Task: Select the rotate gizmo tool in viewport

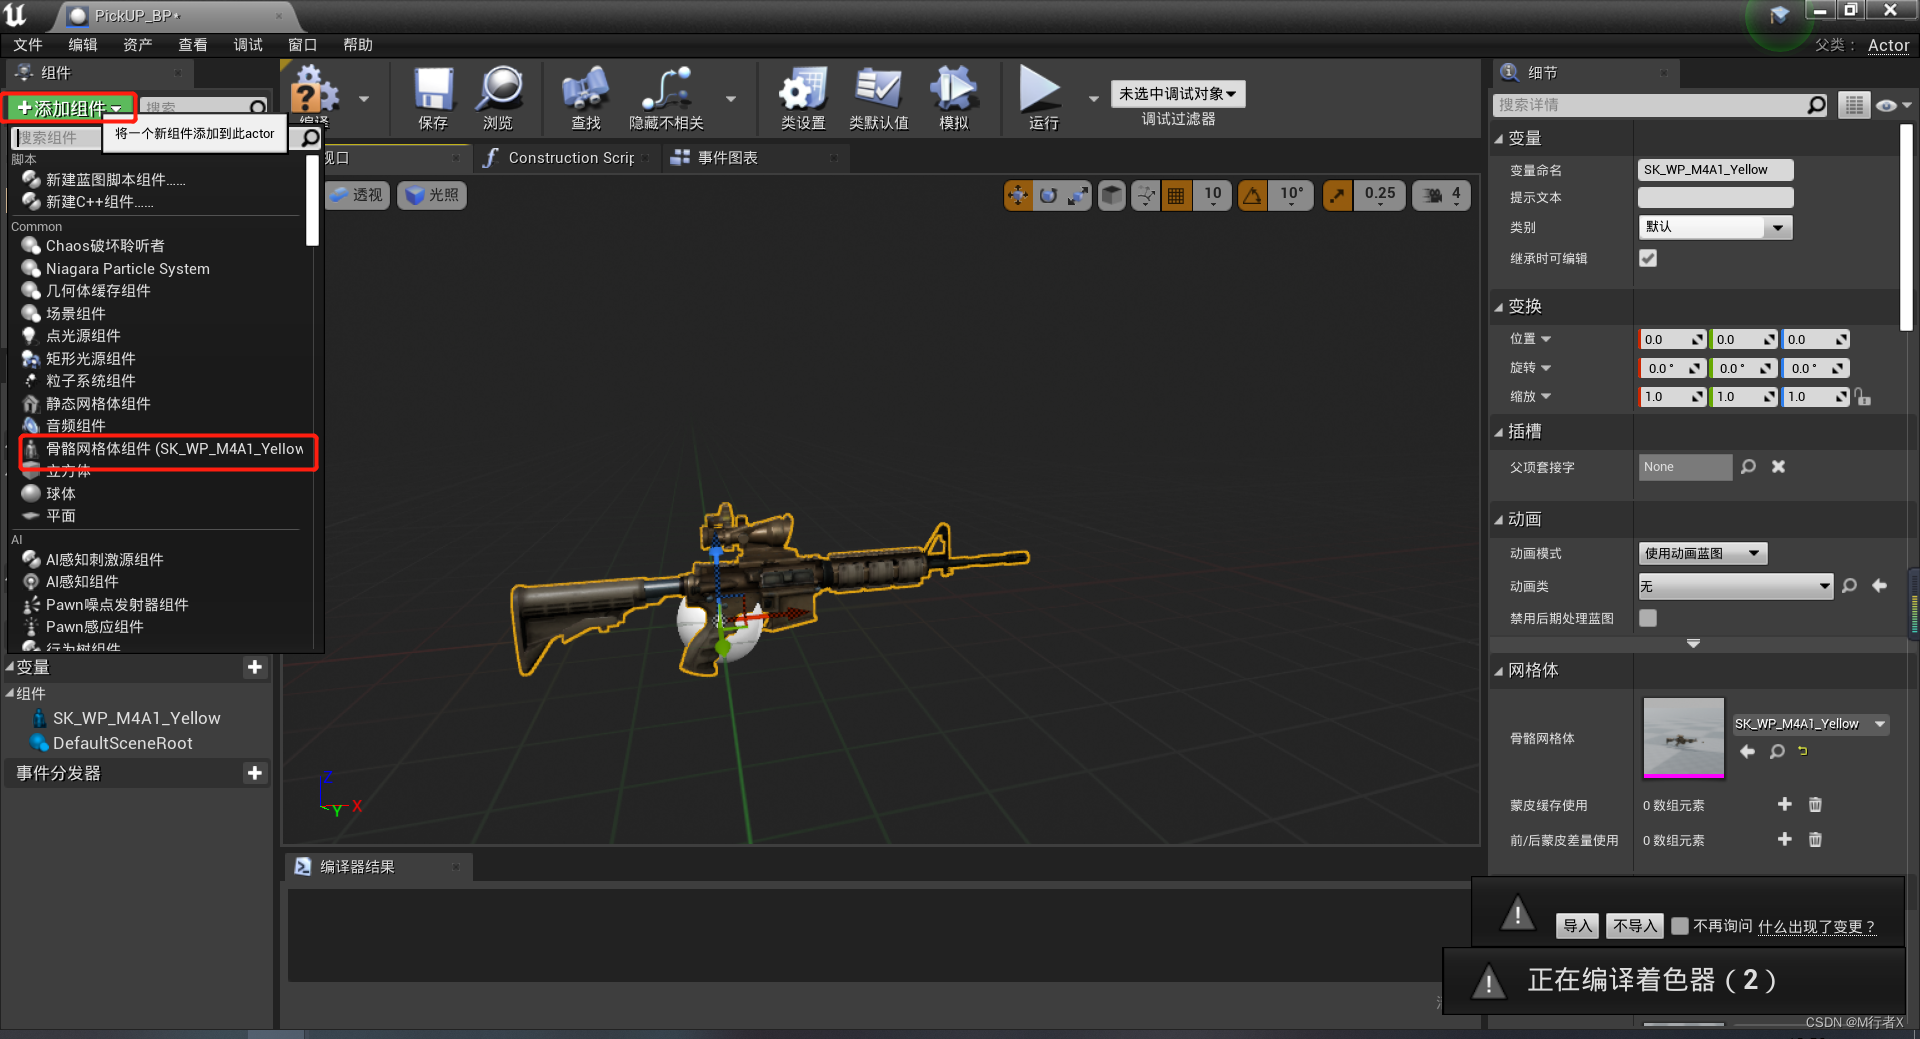Action: (x=1047, y=195)
